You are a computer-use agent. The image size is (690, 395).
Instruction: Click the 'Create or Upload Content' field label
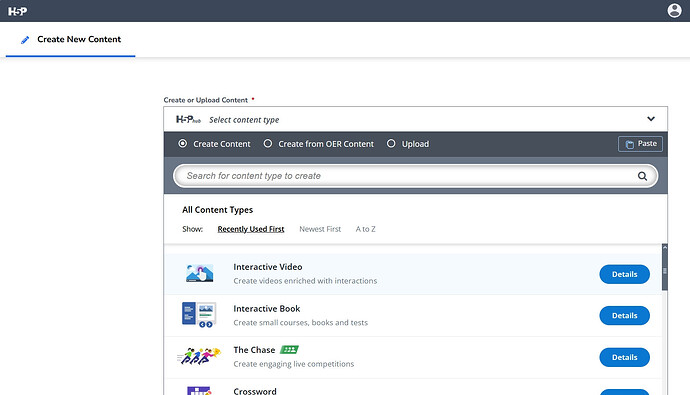pos(206,100)
